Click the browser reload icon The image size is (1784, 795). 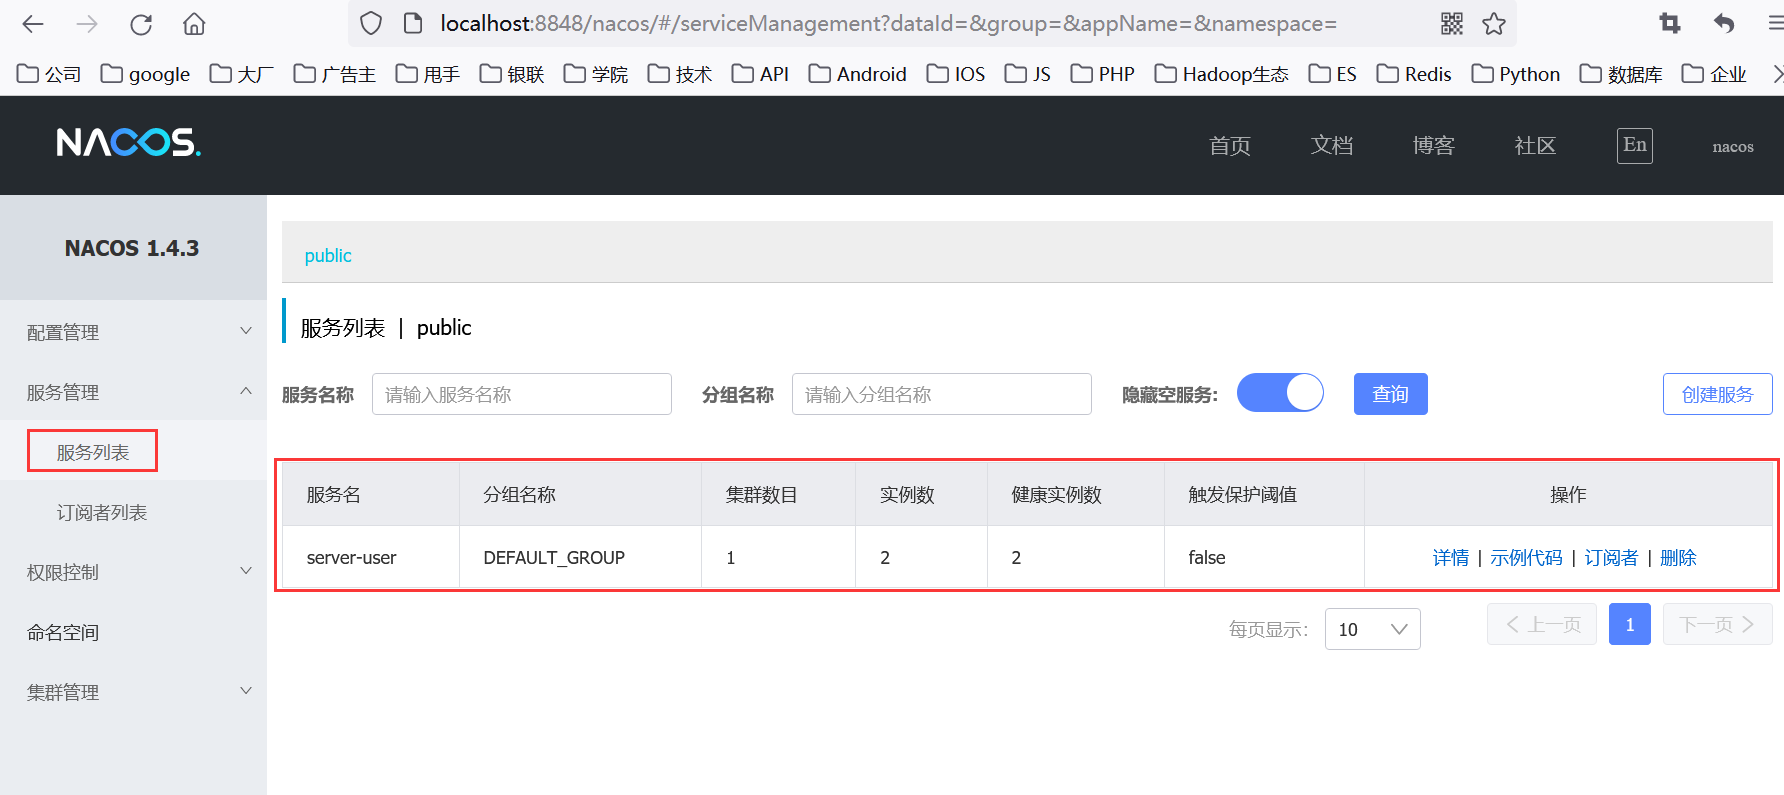tap(141, 24)
